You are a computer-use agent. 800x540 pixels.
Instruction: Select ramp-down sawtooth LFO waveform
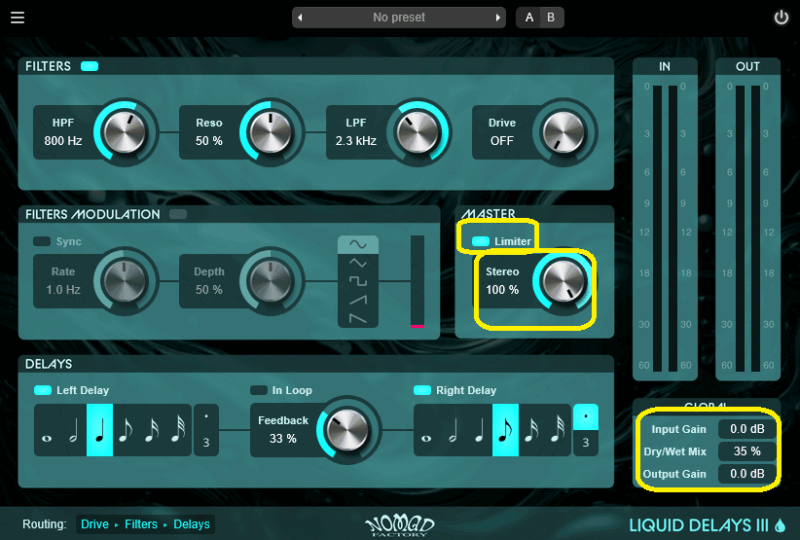(x=358, y=318)
